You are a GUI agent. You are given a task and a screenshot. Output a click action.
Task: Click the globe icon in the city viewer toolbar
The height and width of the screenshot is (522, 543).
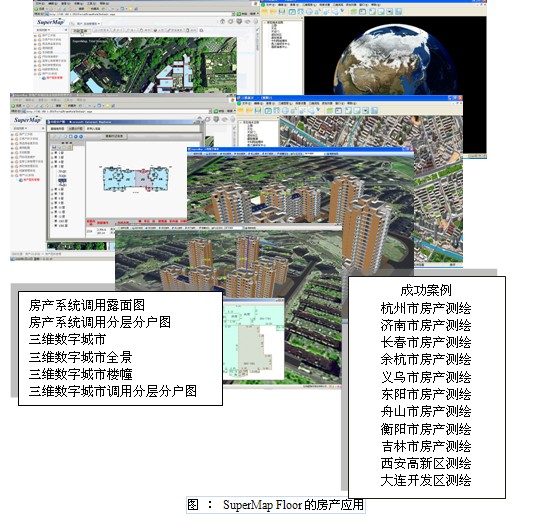tap(285, 110)
